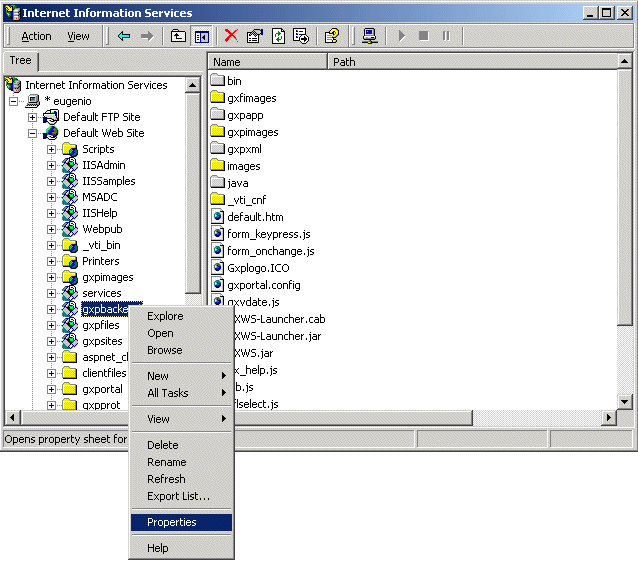This screenshot has width=638, height=561.
Task: Open the View menu in menubar
Action: pyautogui.click(x=78, y=36)
